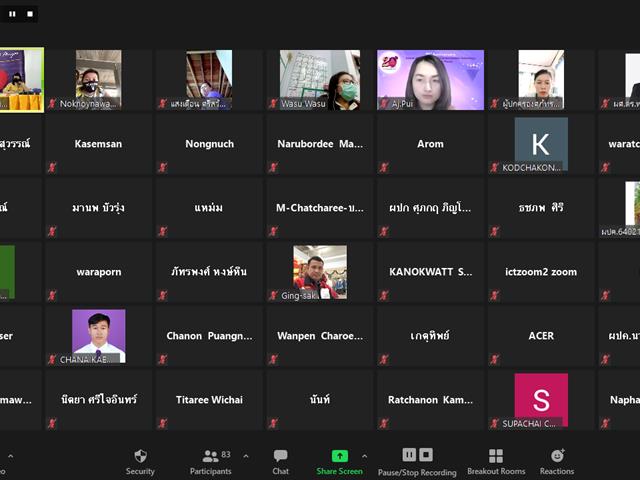Viewport: 640px width, 480px height.
Task: Select the SUPACHAI letter S avatar
Action: (541, 400)
